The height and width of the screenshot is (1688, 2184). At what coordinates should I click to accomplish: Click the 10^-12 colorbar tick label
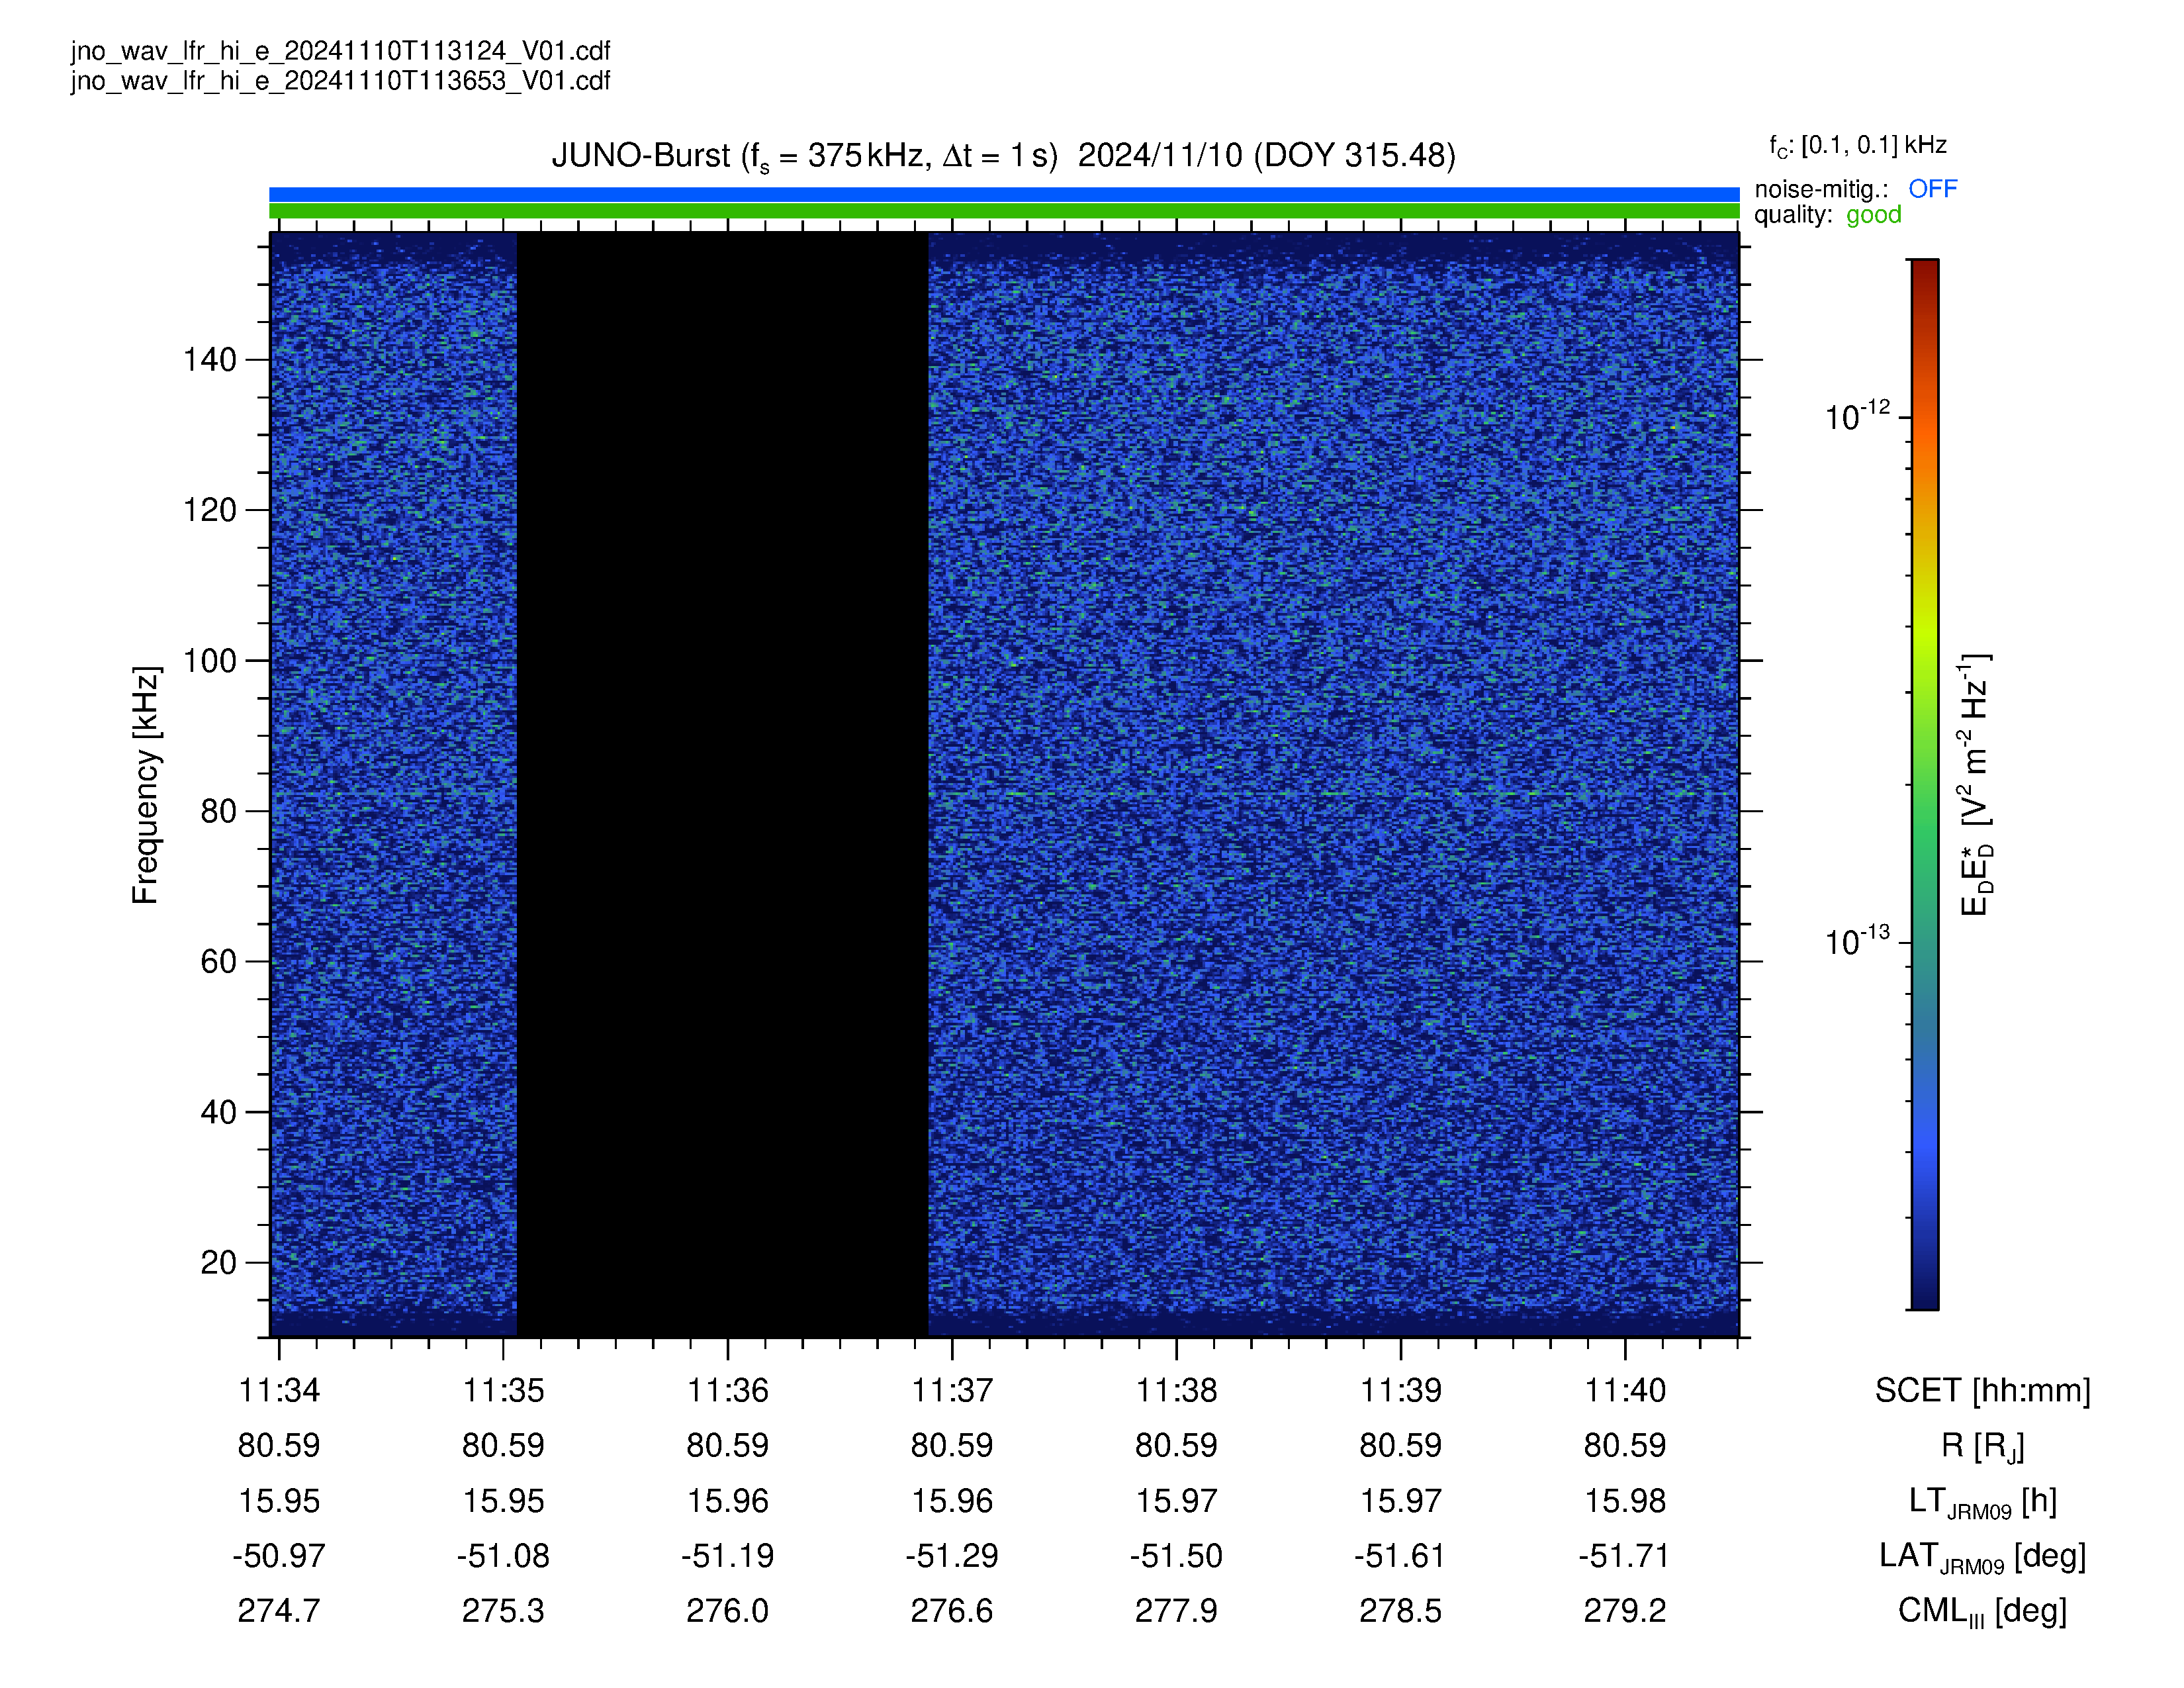pos(1857,415)
